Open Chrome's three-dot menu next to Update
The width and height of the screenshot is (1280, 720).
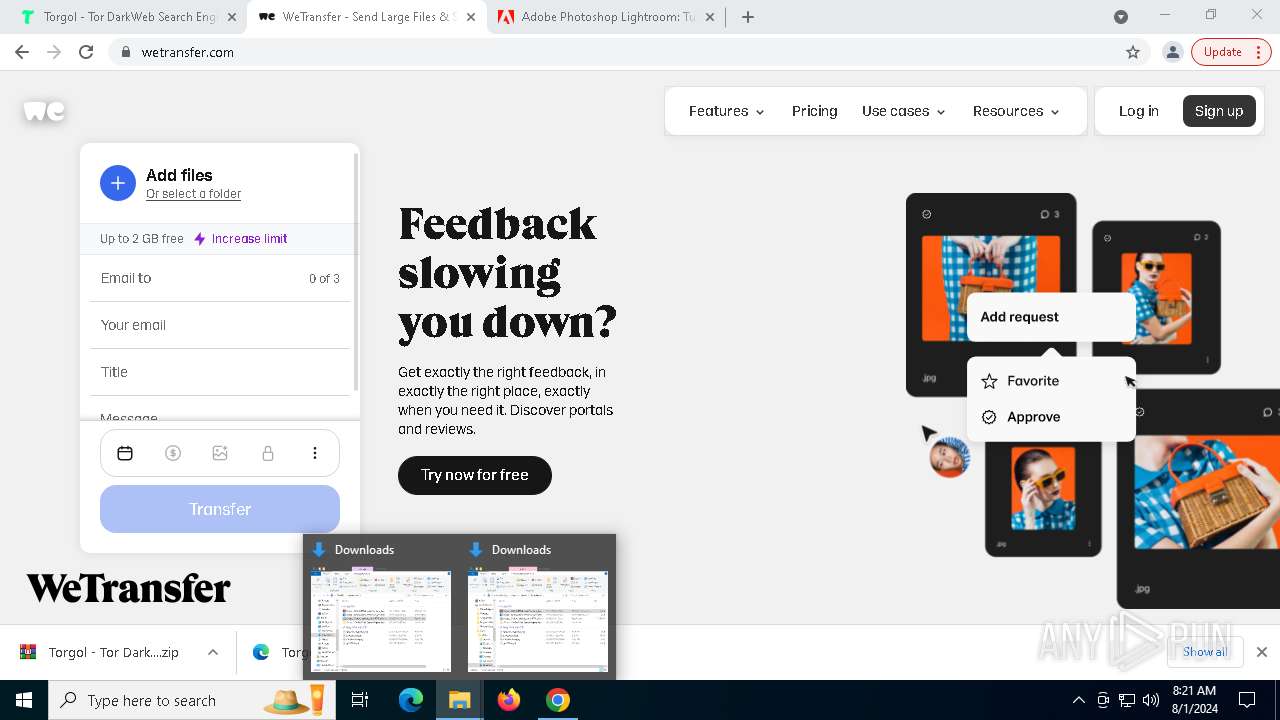pyautogui.click(x=1259, y=52)
